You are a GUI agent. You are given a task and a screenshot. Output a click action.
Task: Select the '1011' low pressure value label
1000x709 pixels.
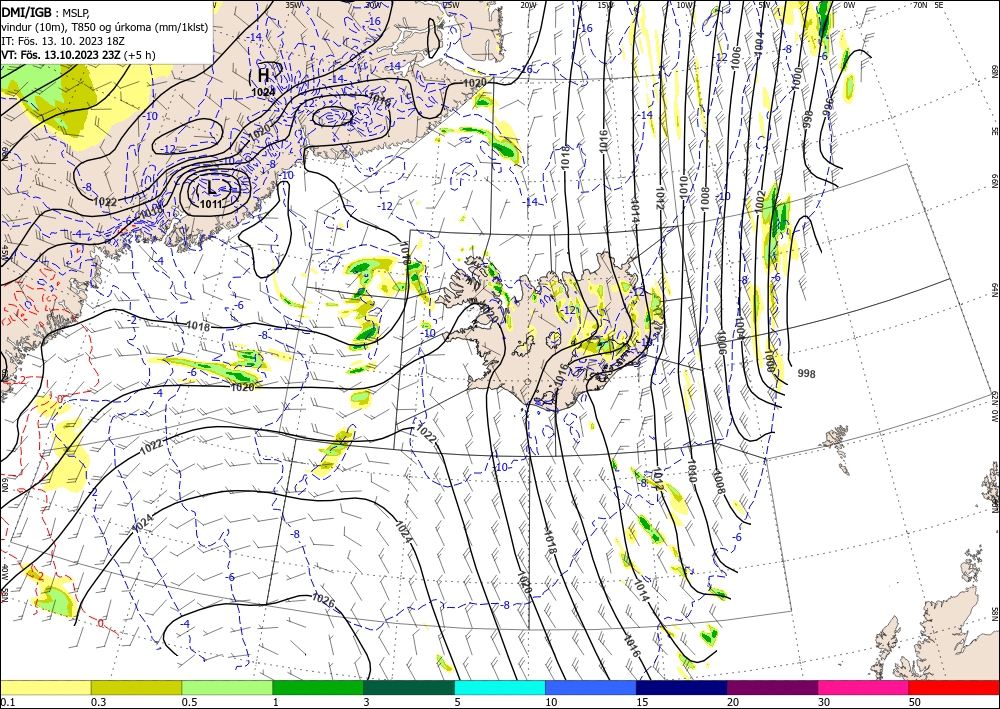(x=211, y=204)
